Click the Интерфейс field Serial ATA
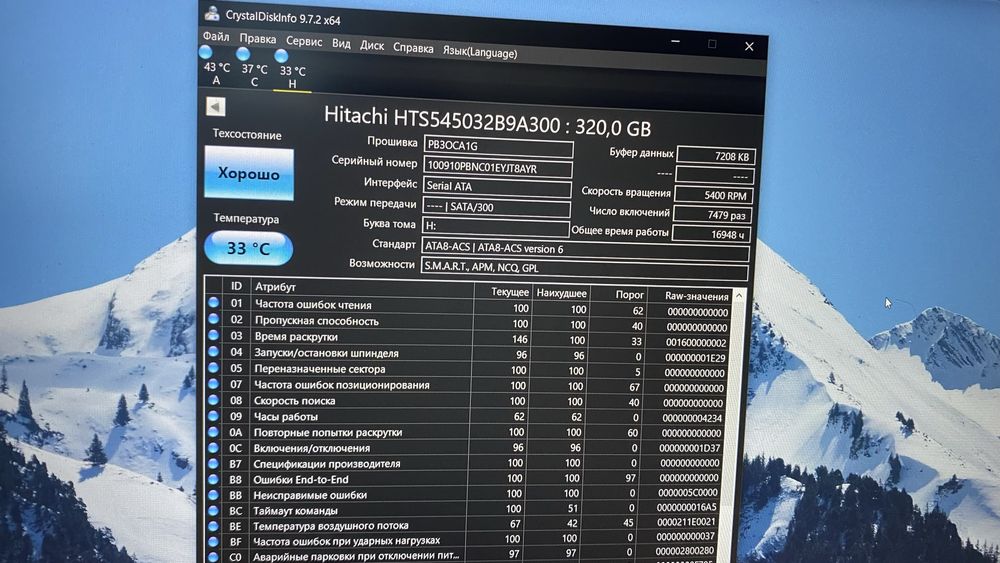The height and width of the screenshot is (563, 1000). 497,187
